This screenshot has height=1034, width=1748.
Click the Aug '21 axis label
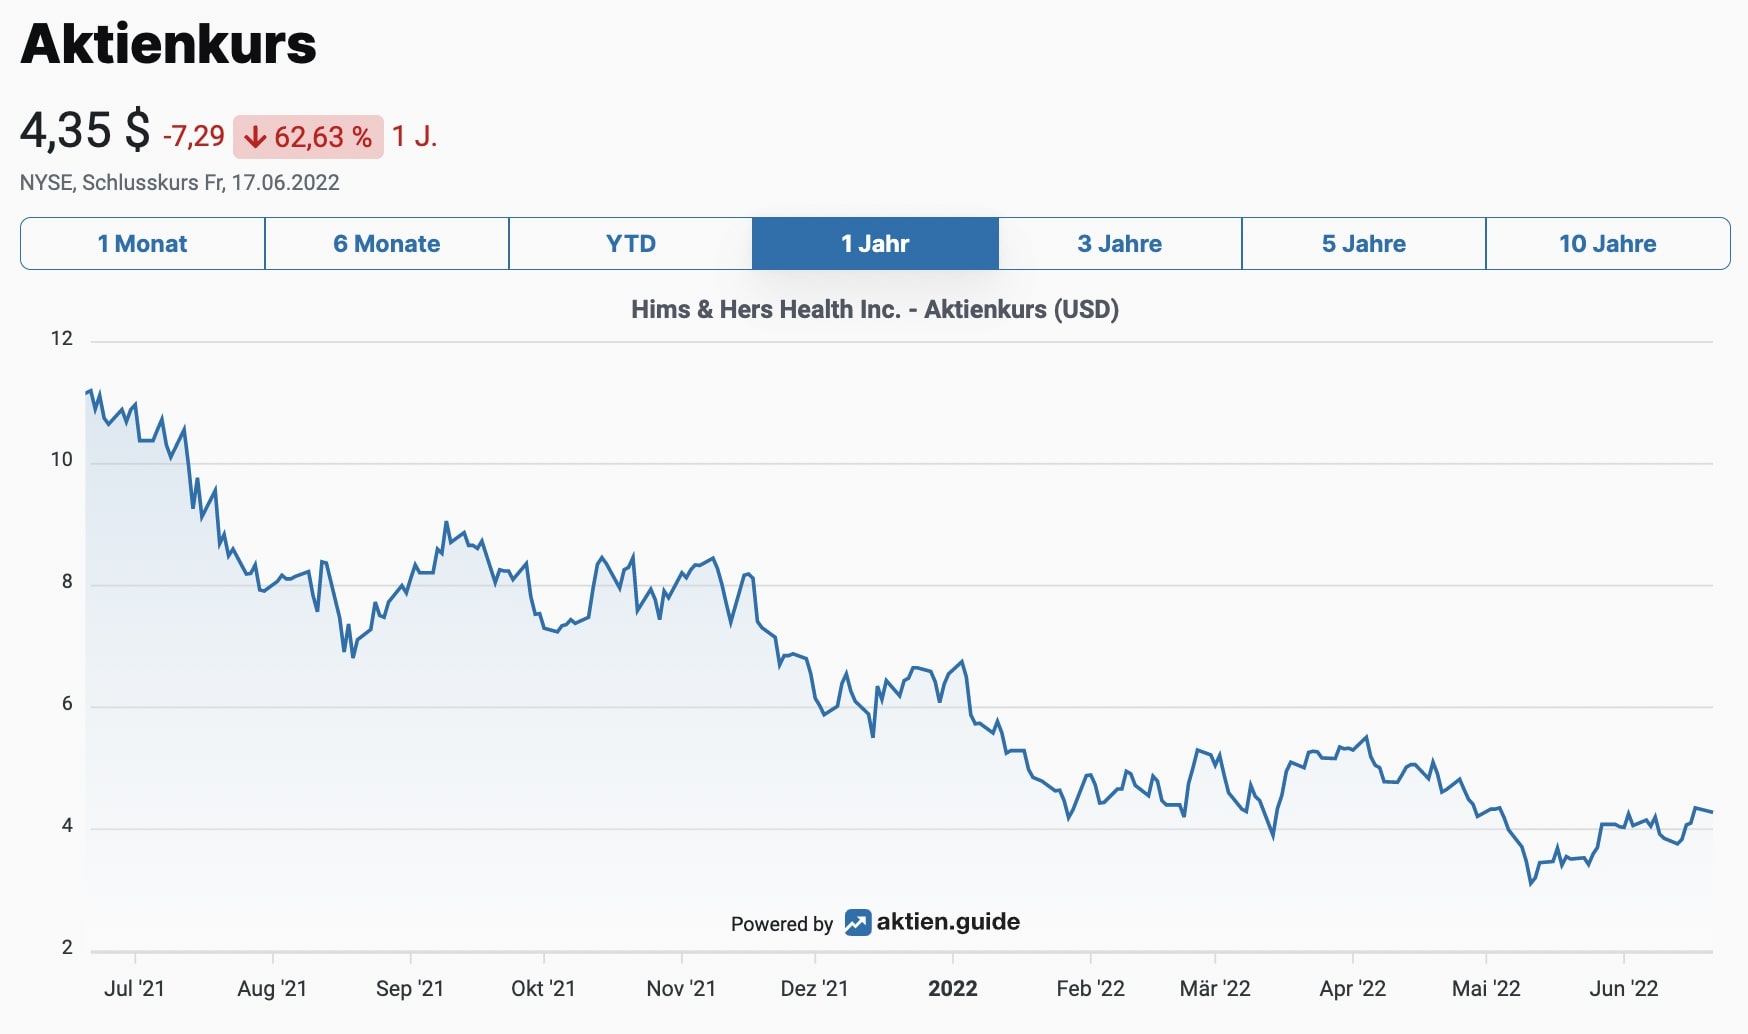272,988
